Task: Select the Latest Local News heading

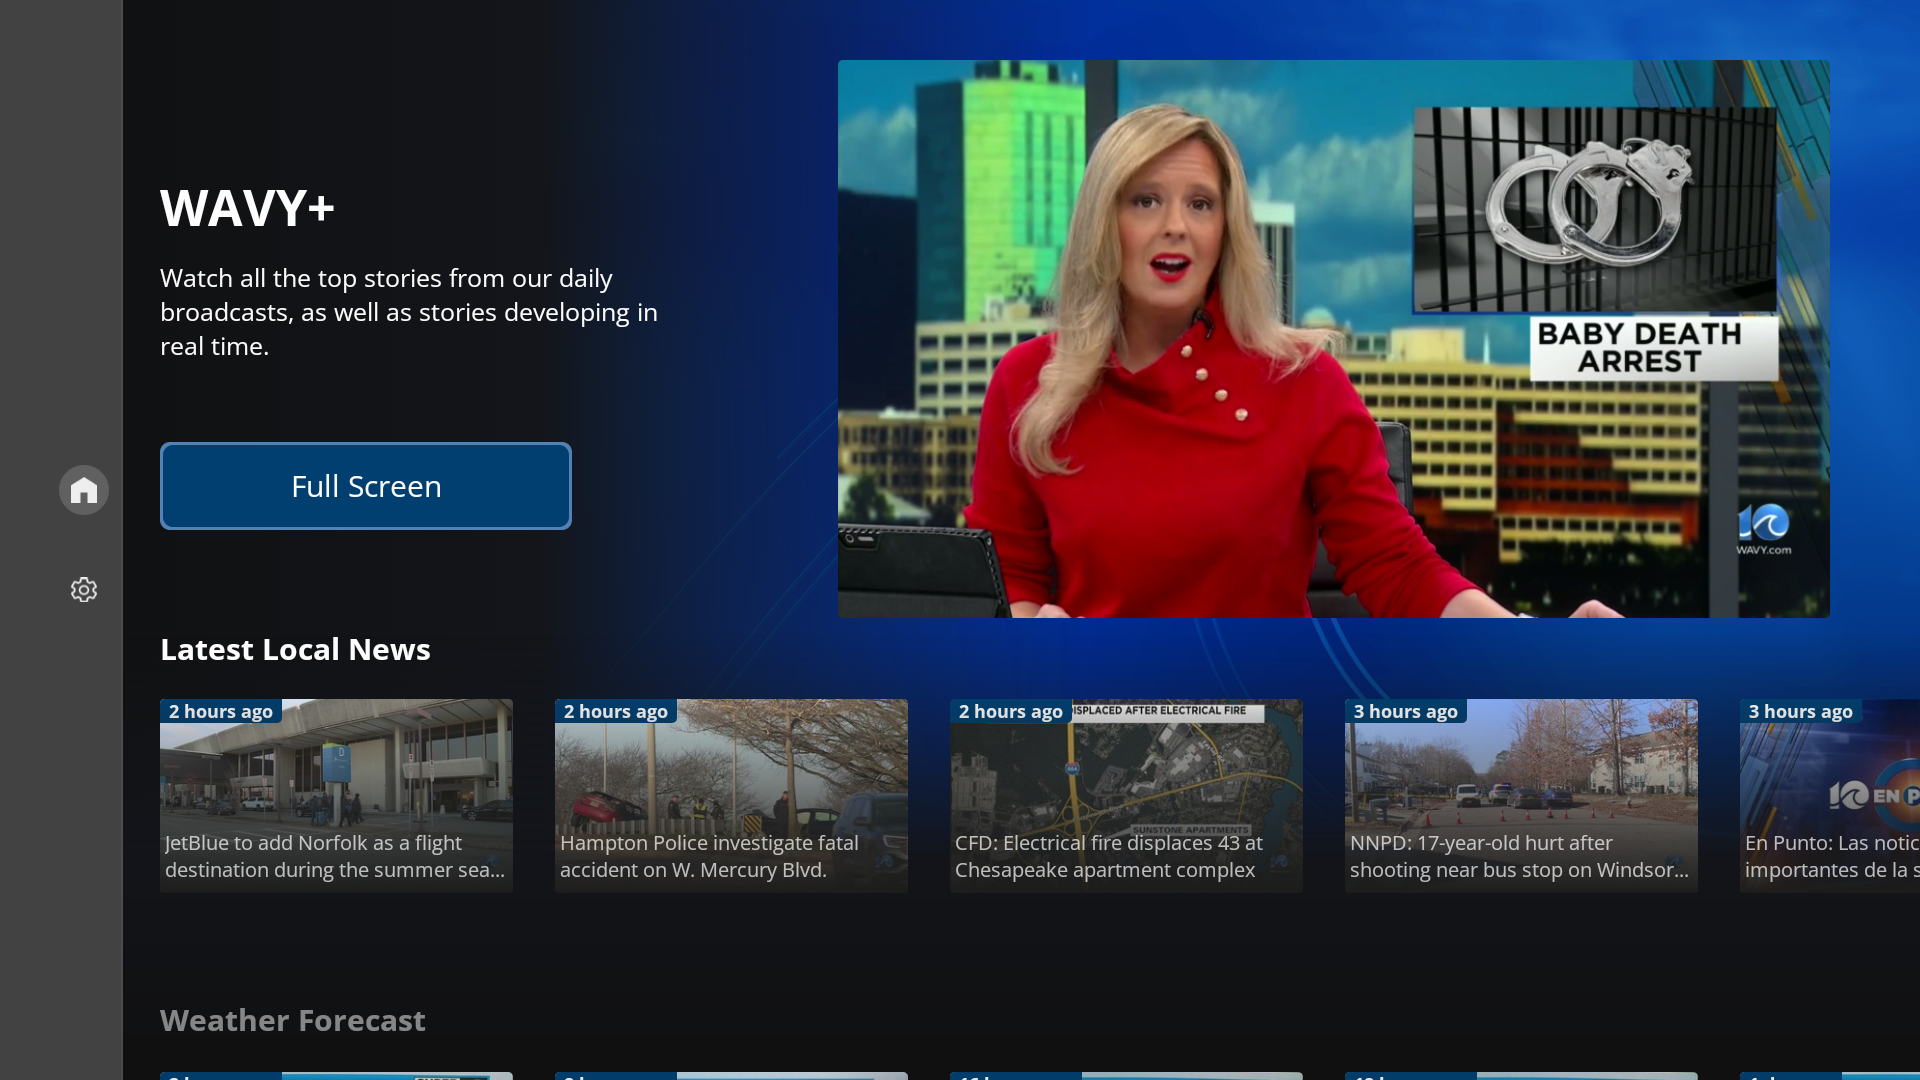Action: tap(295, 650)
